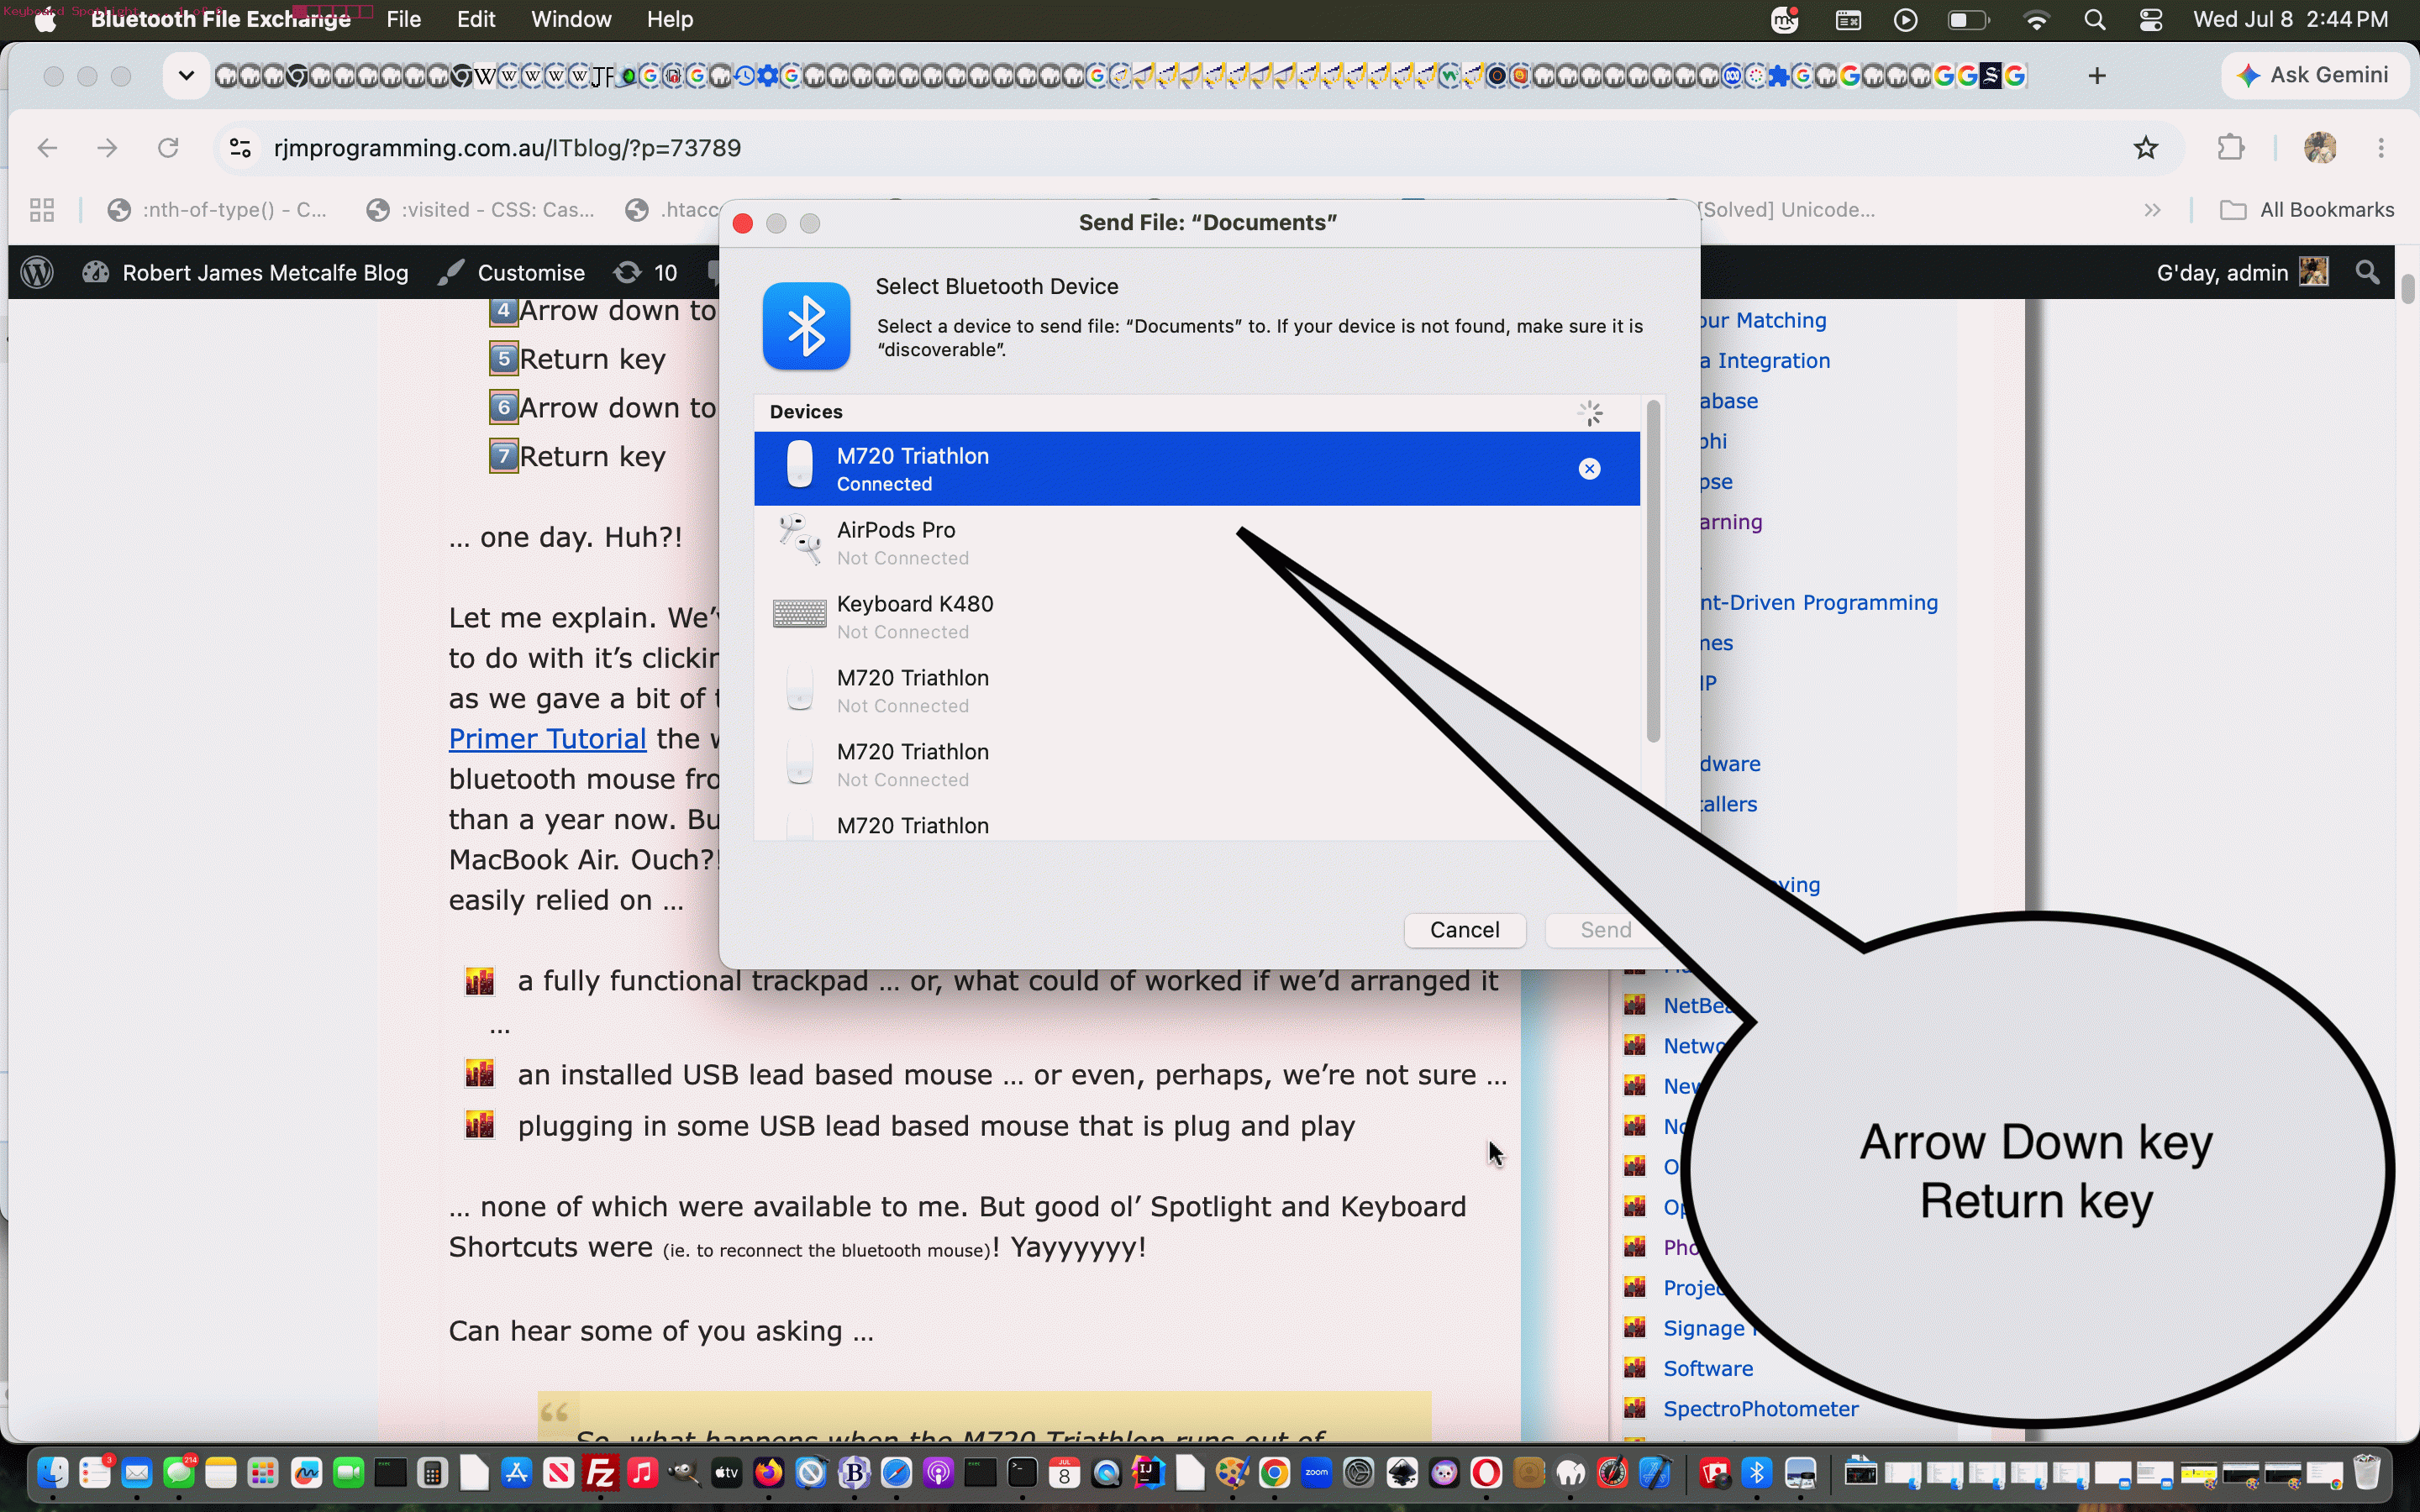The image size is (2420, 1512).
Task: Open the '[Solved] Unicode...' bookmark
Action: click(x=1787, y=210)
